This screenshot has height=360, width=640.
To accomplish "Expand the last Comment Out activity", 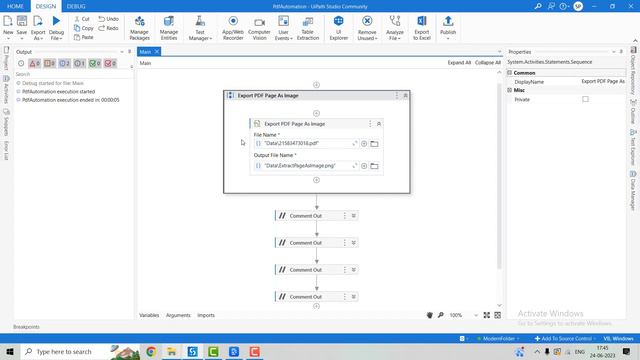I will click(x=353, y=297).
